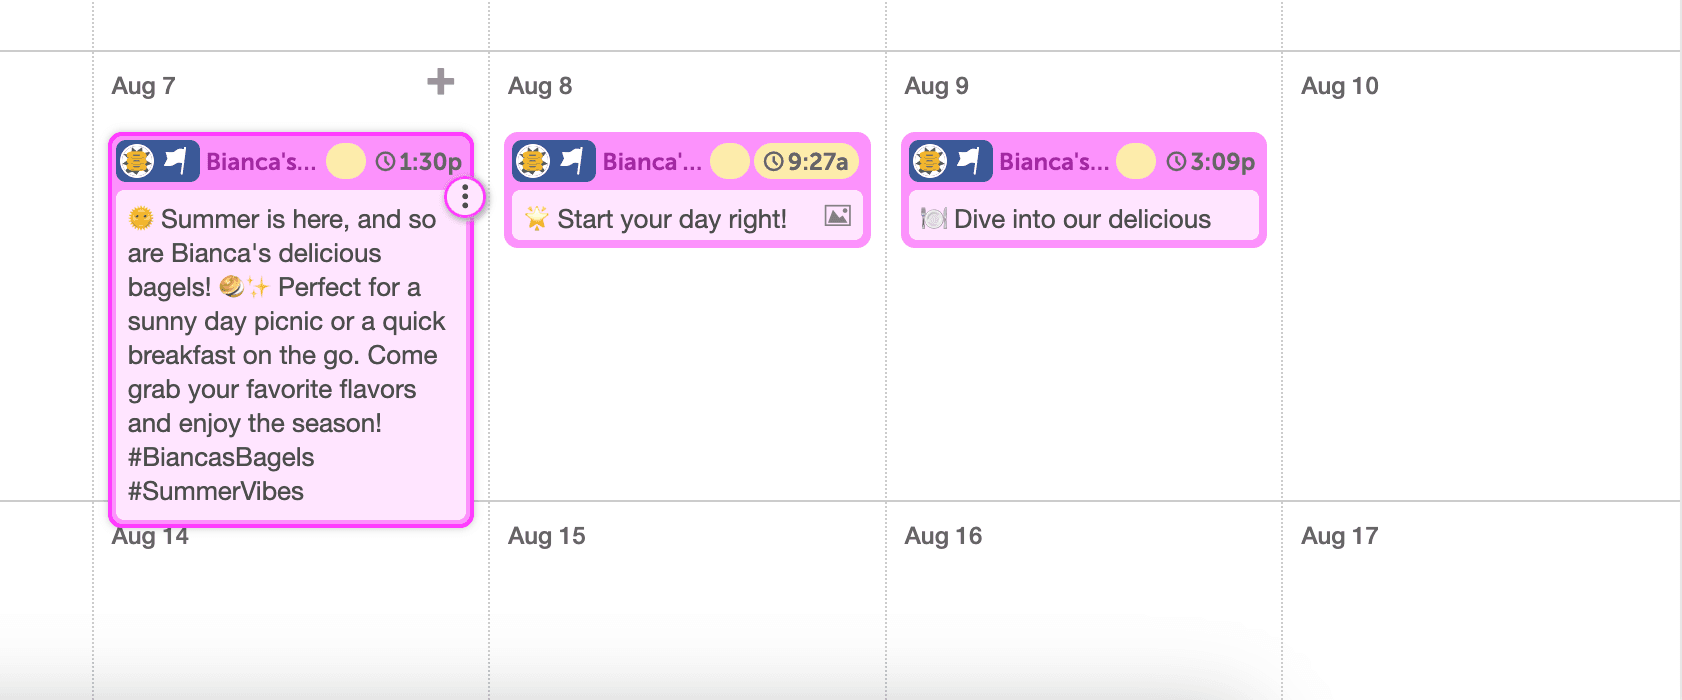Click yellow status circle on Aug 7 post
Viewport: 1682px width, 700px height.
pos(346,161)
